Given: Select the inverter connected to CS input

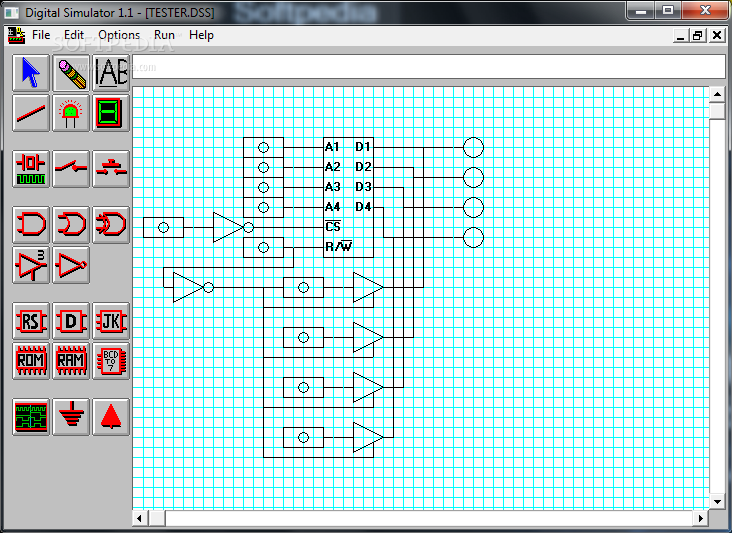Looking at the screenshot, I should coord(232,227).
